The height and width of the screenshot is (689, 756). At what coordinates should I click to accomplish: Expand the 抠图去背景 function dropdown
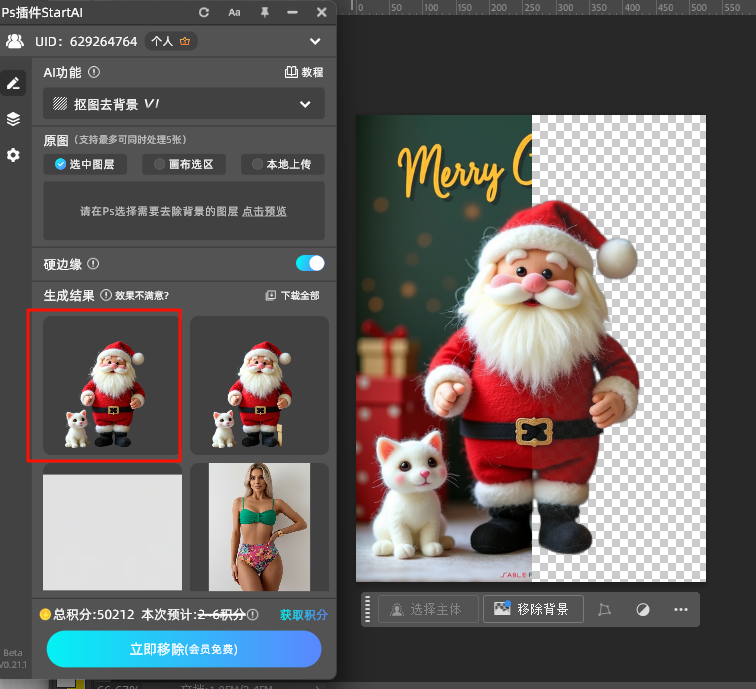(184, 104)
